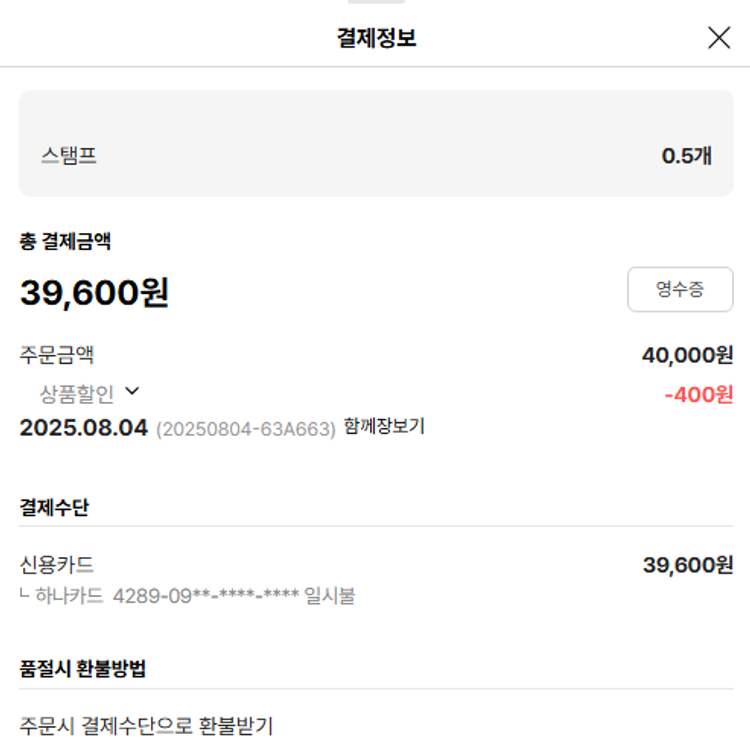Select the 40,000원 order amount
This screenshot has height=750, width=750.
coord(687,355)
